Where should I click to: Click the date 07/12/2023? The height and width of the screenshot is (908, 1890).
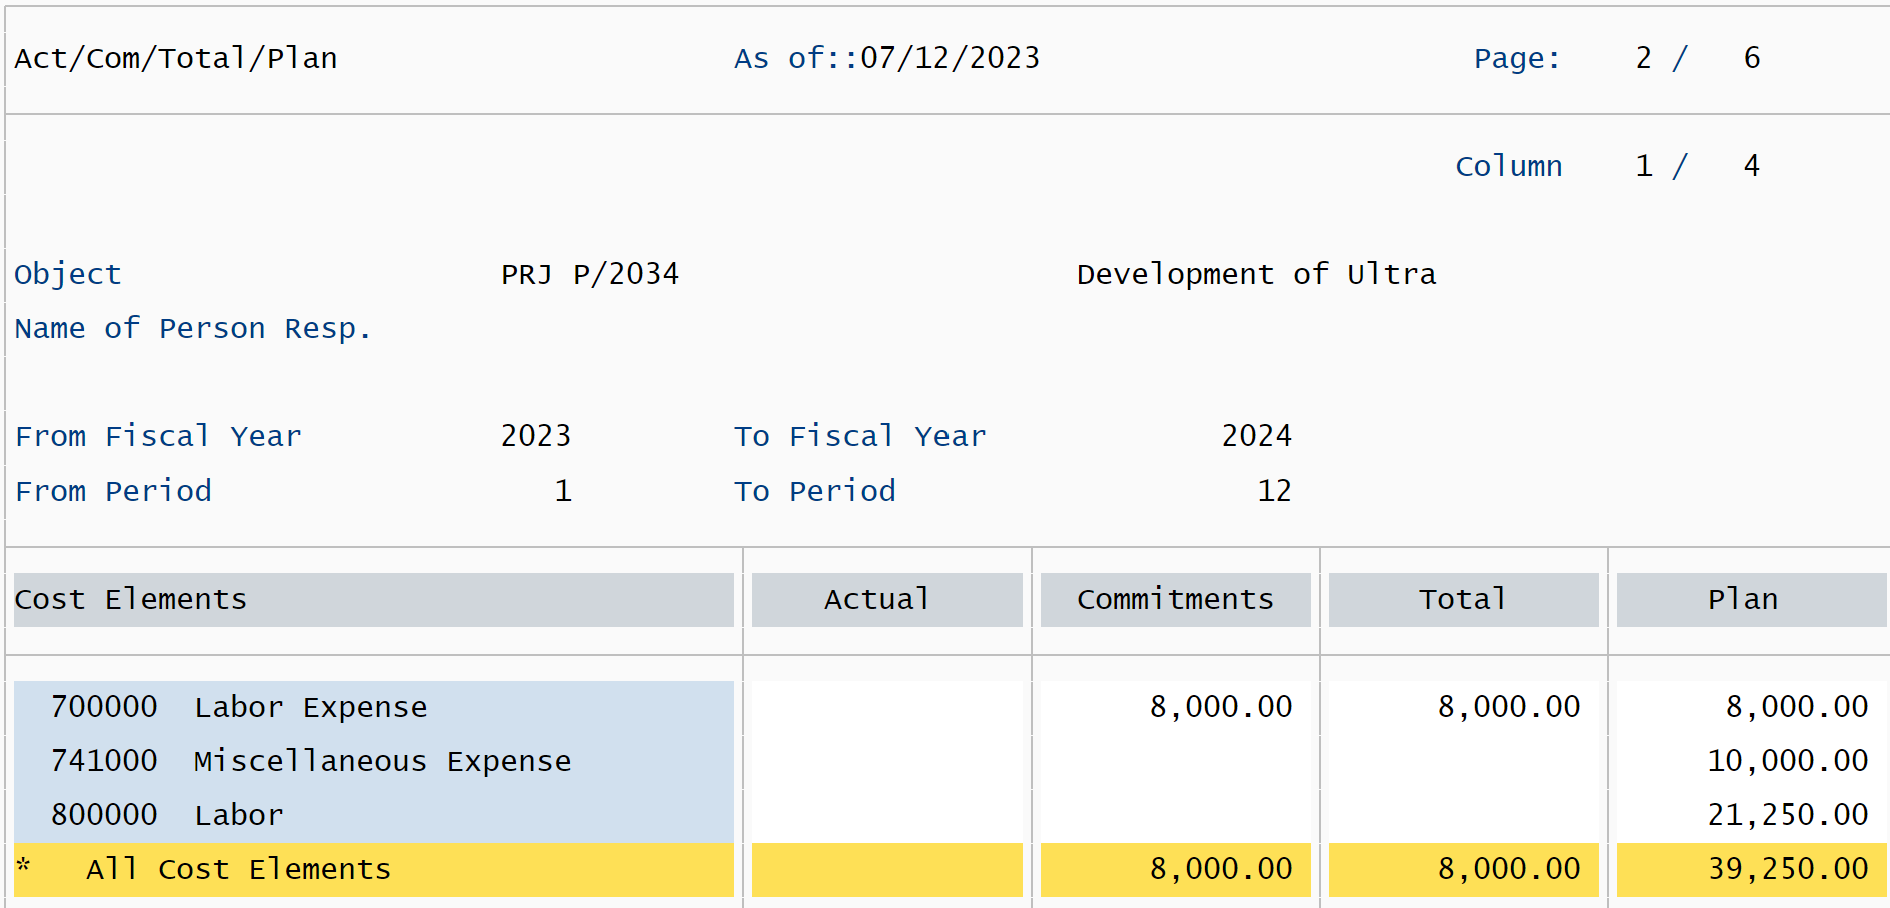point(950,58)
